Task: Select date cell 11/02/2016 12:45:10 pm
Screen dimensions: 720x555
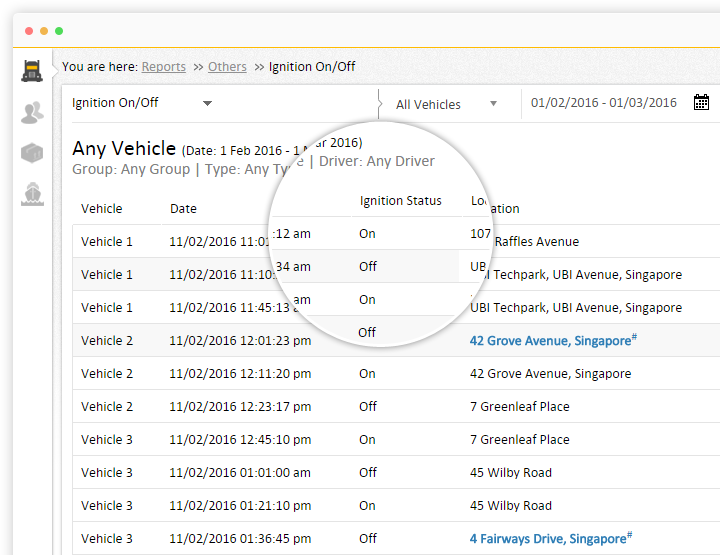Action: click(x=240, y=439)
